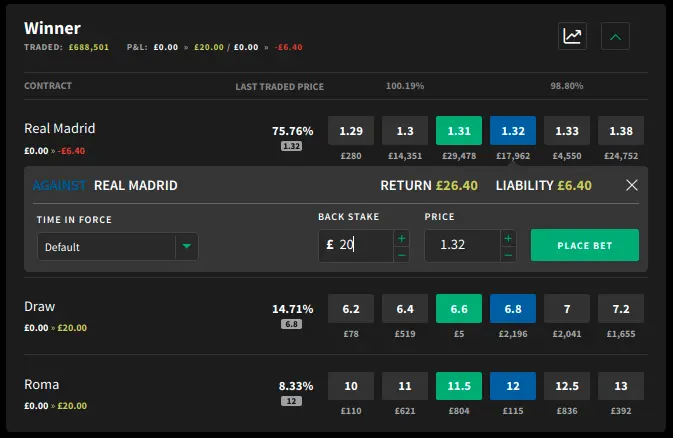673x438 pixels.
Task: Select Draw 6.2 price
Action: coord(351,309)
